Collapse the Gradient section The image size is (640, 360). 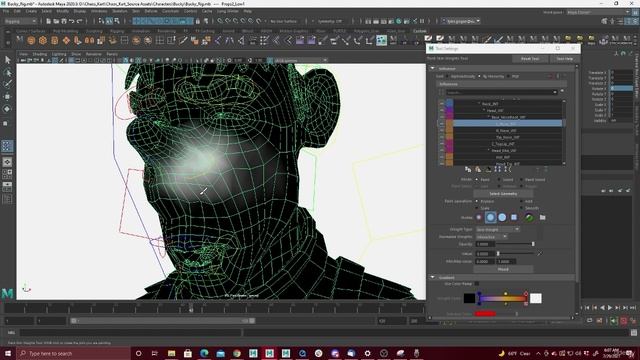[433, 277]
